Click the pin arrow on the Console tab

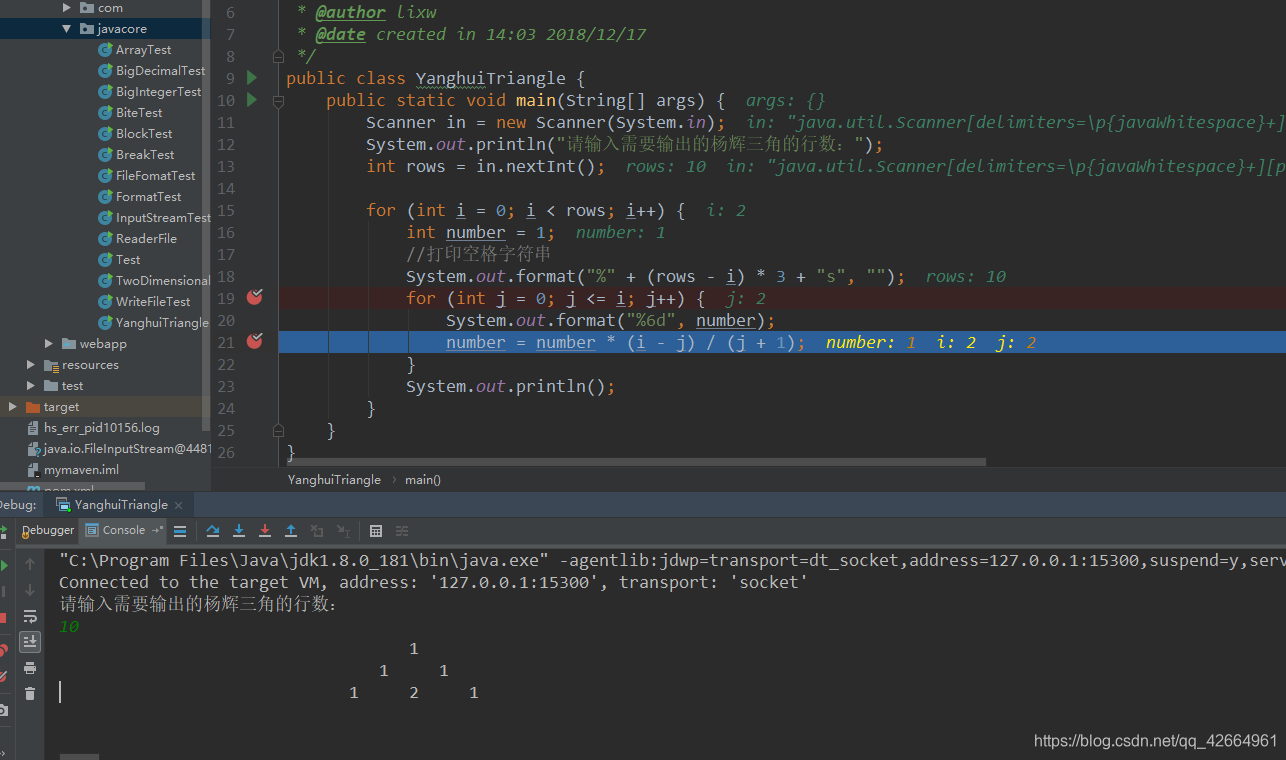click(x=157, y=530)
